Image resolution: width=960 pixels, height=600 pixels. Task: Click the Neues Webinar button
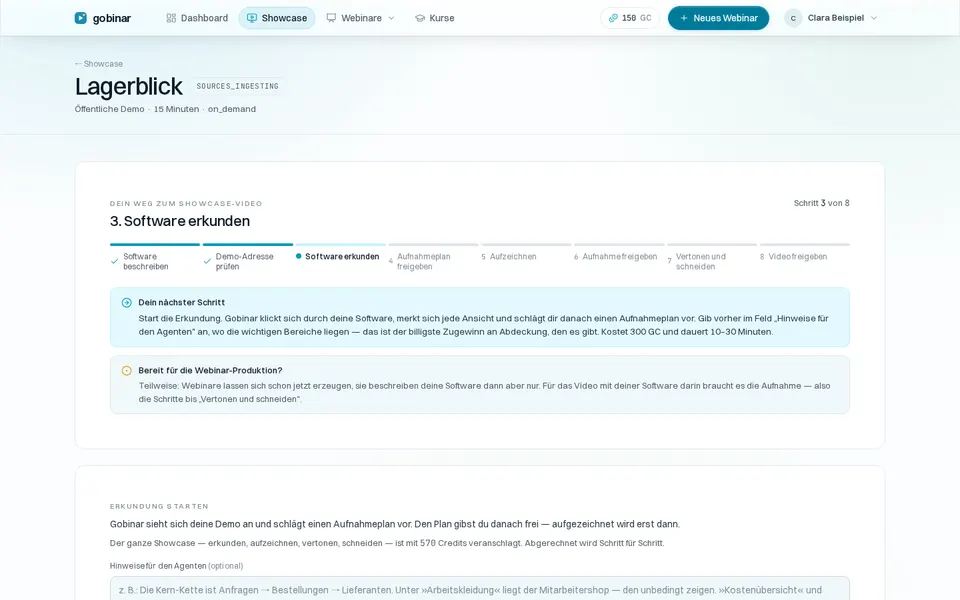pyautogui.click(x=718, y=18)
